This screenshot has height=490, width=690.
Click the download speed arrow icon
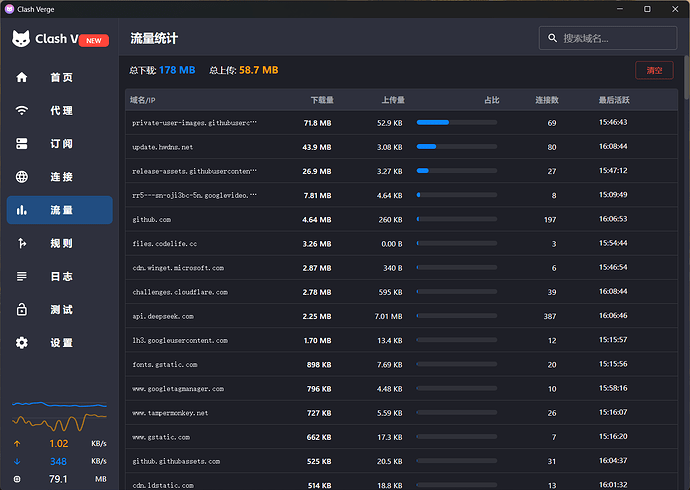pos(17,461)
